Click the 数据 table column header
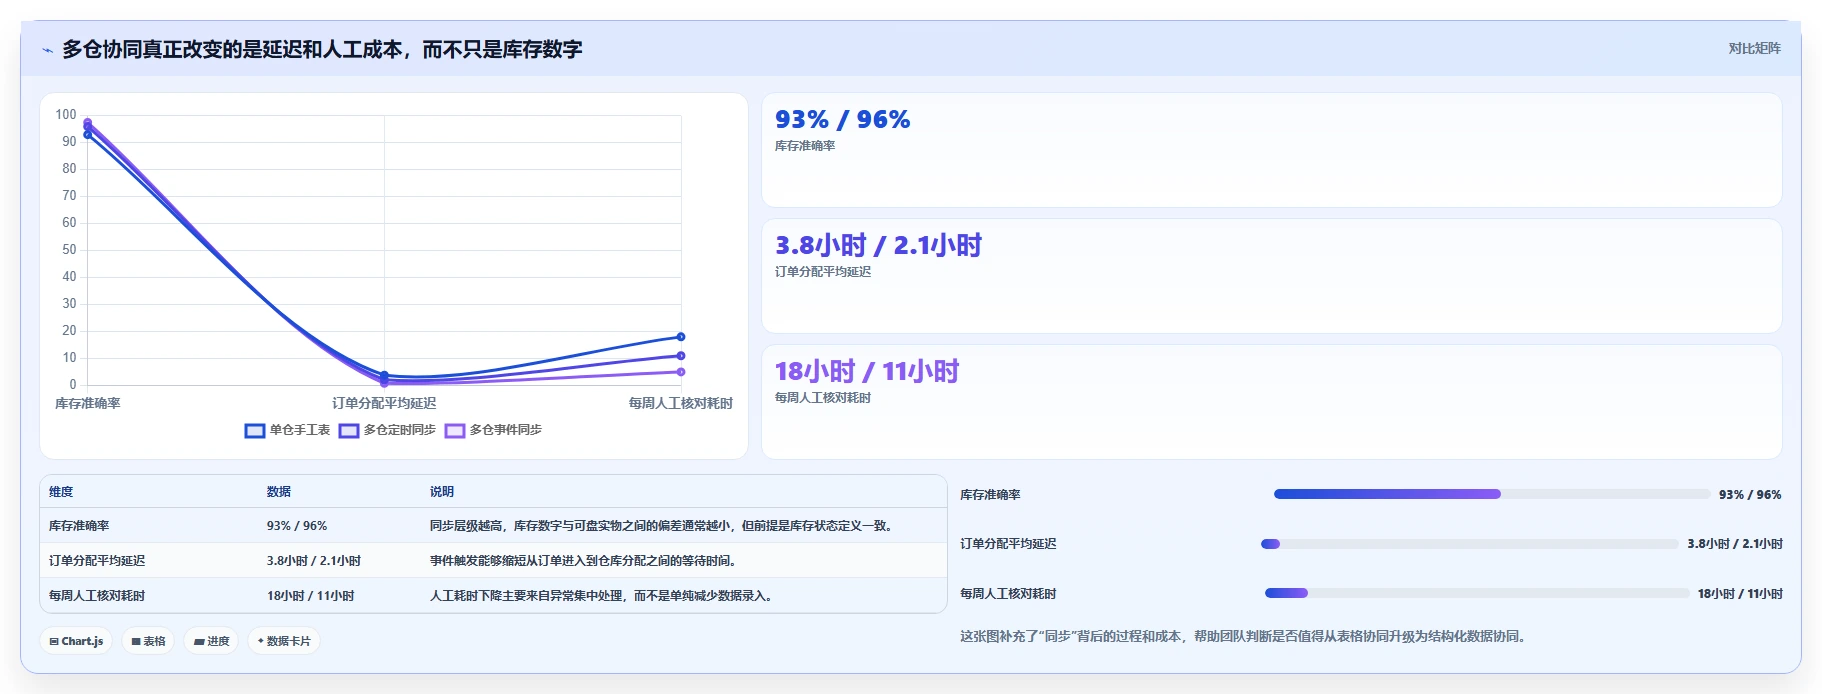The height and width of the screenshot is (694, 1822). [x=279, y=492]
